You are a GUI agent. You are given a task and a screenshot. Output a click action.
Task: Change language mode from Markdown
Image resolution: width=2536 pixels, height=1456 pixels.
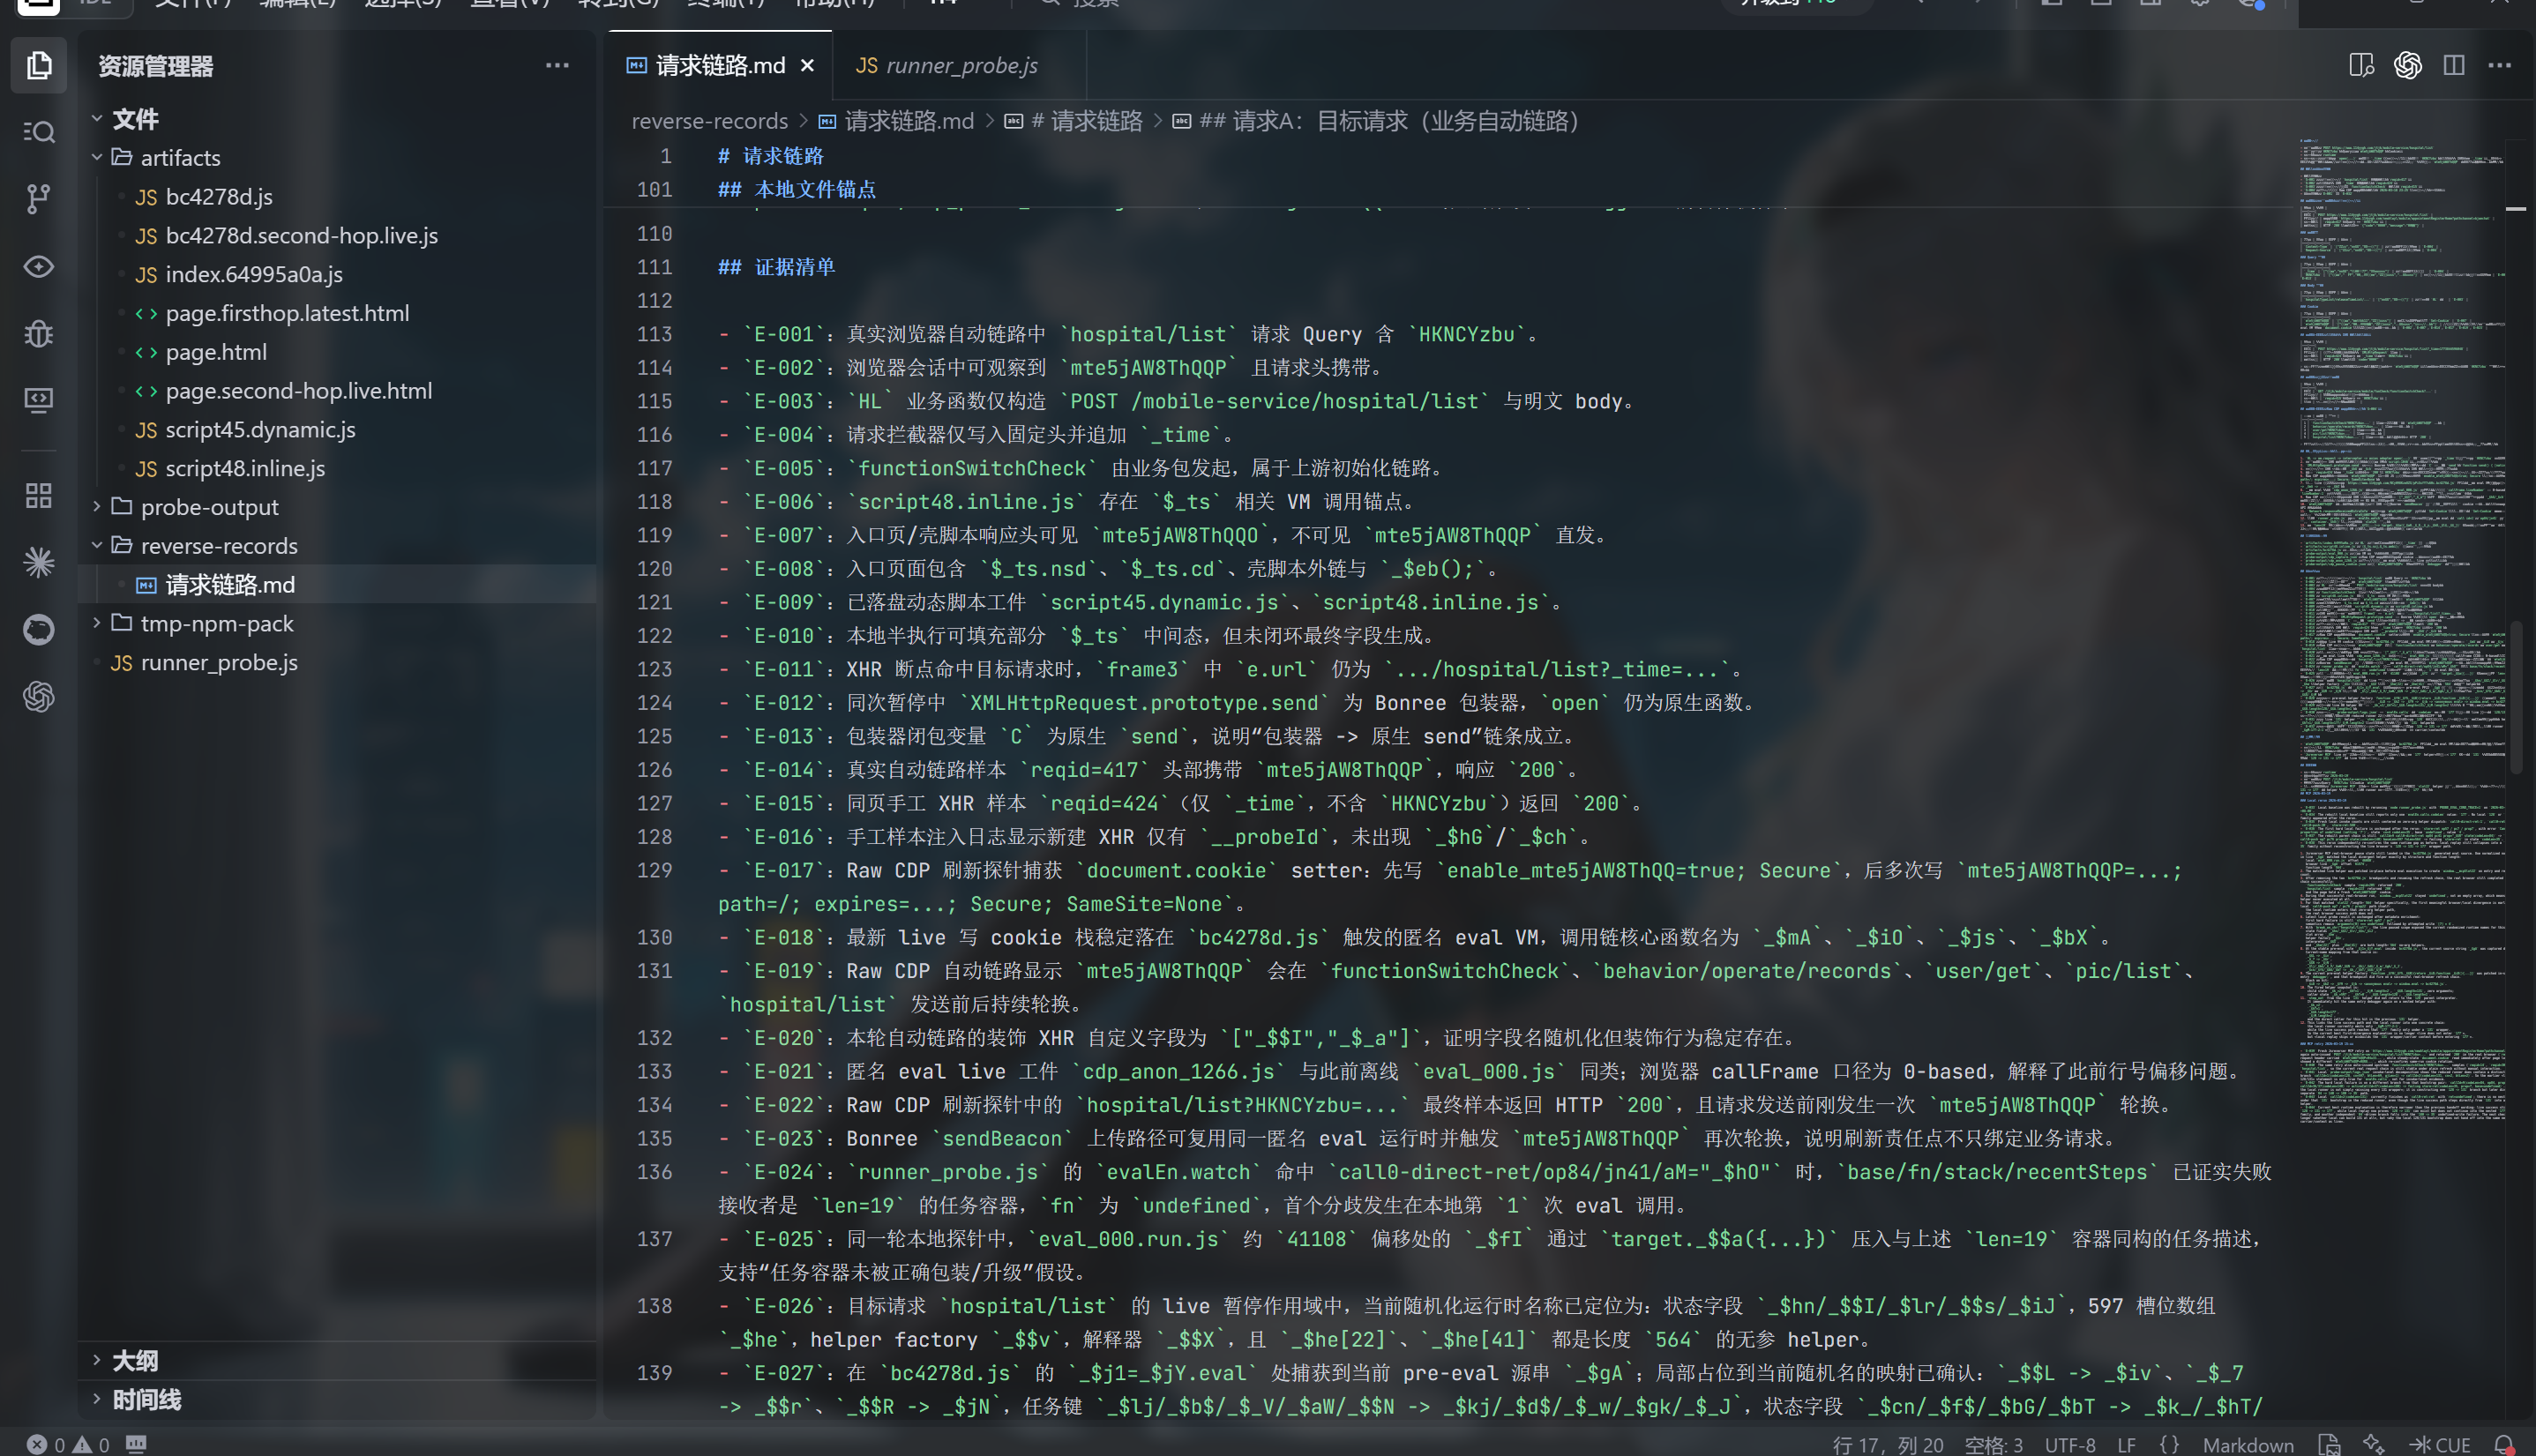2248,1444
